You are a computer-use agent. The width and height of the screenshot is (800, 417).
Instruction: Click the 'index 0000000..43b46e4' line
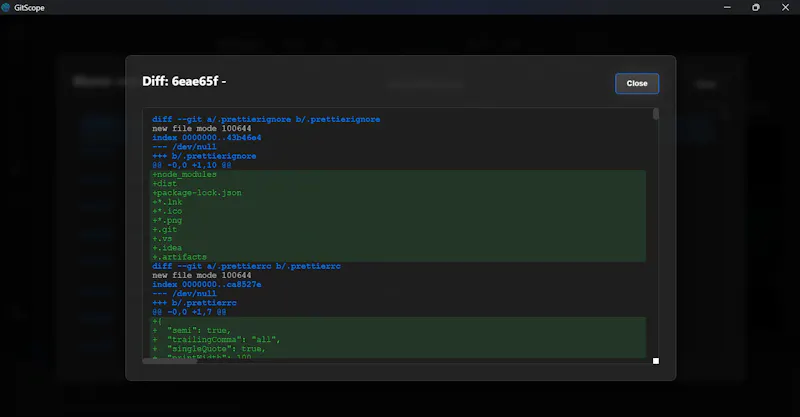point(207,138)
